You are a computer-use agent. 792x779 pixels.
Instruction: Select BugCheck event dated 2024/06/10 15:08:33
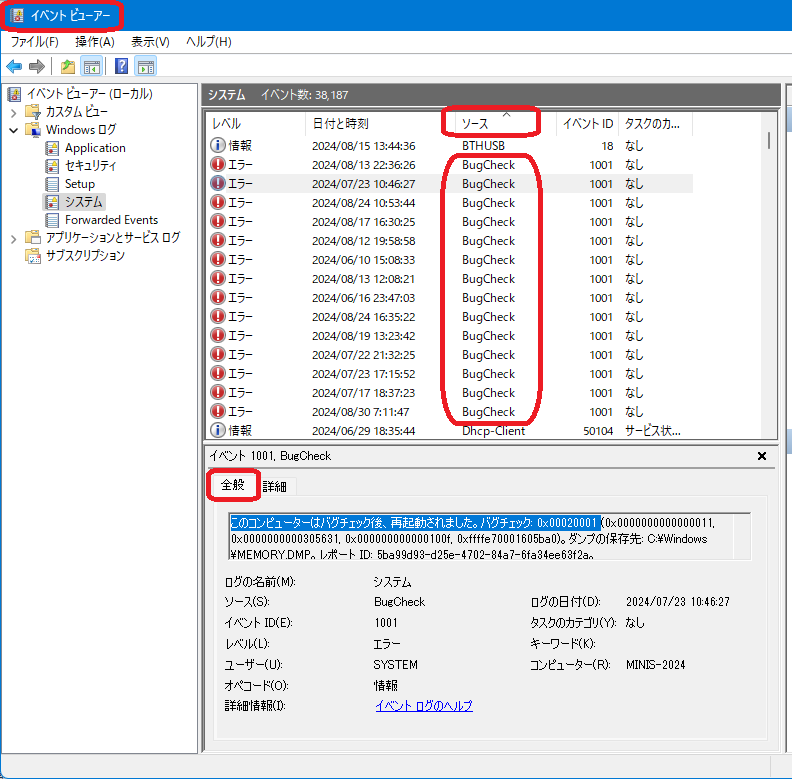click(450, 260)
